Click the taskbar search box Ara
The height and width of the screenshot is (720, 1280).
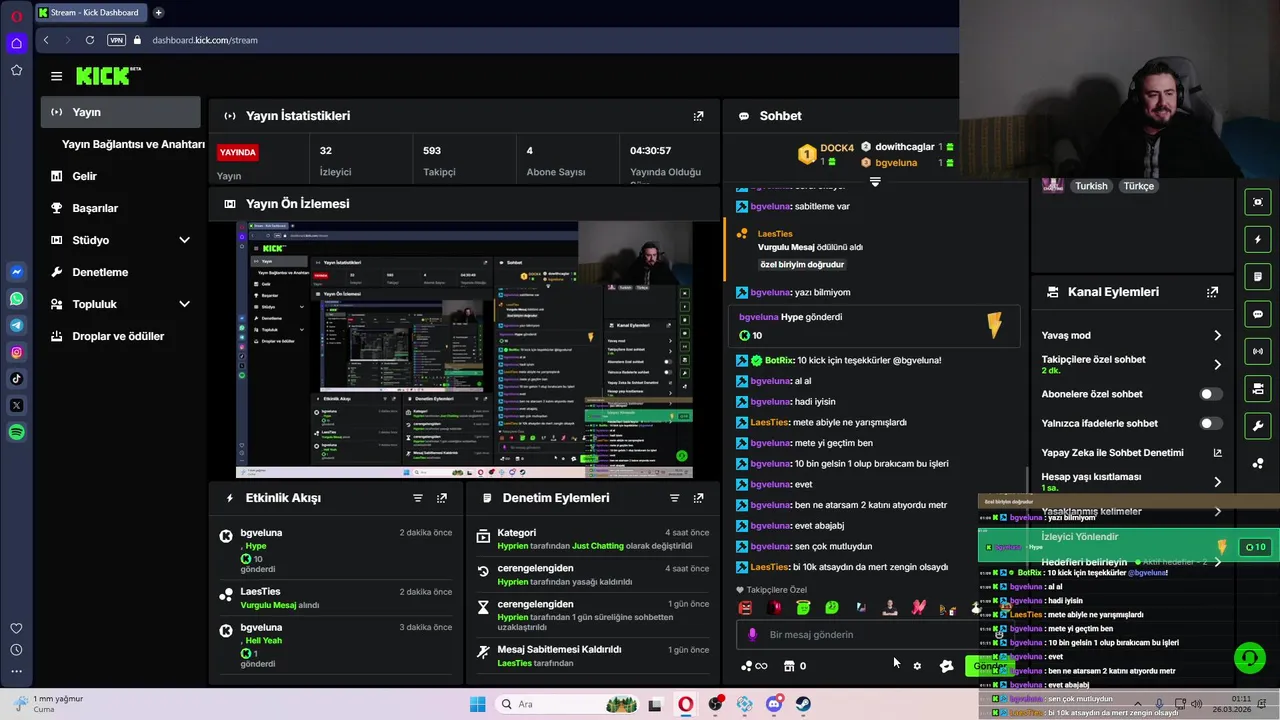pos(567,704)
